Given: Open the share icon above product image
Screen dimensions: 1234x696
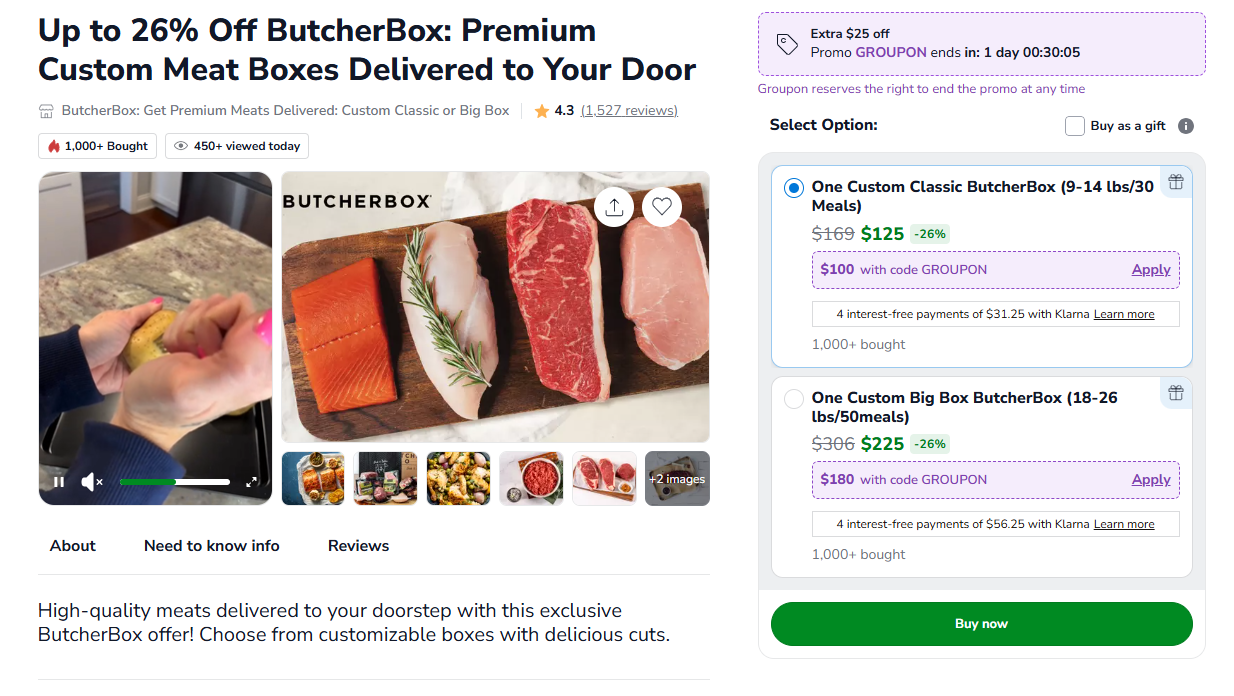Looking at the screenshot, I should coord(614,207).
